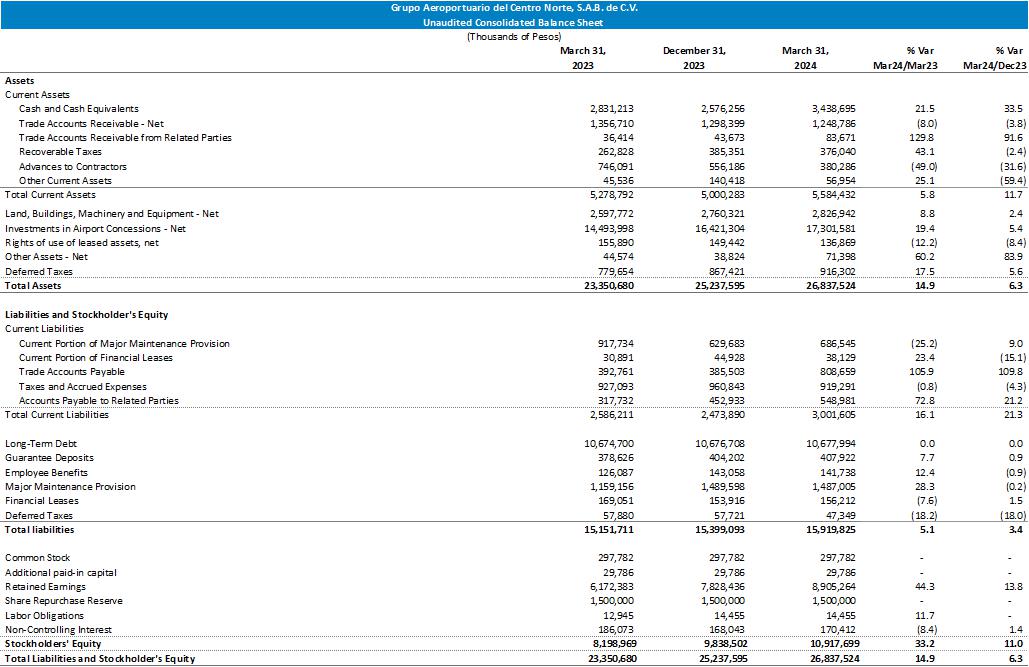Select the 'Long-Term Debt' label
1029x667 pixels.
(41, 444)
